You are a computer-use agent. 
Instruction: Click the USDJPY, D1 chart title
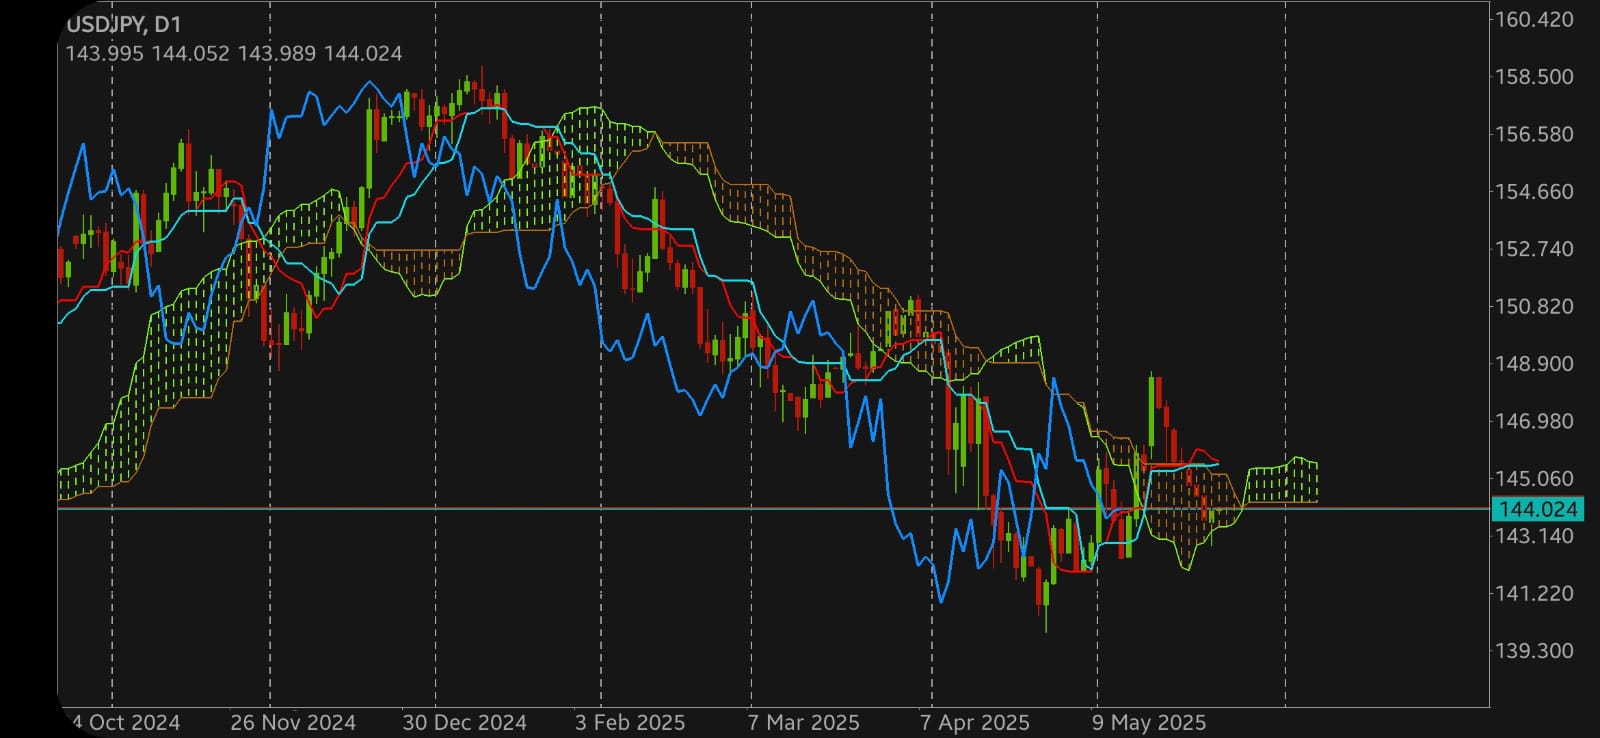click(x=124, y=24)
